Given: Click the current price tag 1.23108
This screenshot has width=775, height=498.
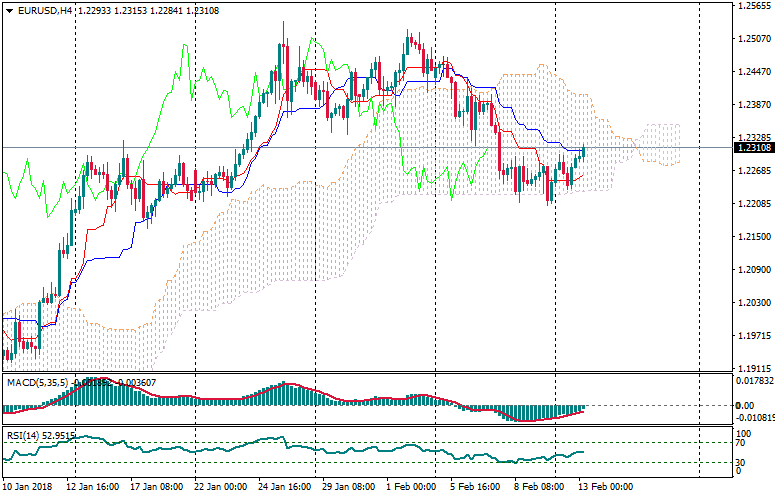Looking at the screenshot, I should coord(752,148).
